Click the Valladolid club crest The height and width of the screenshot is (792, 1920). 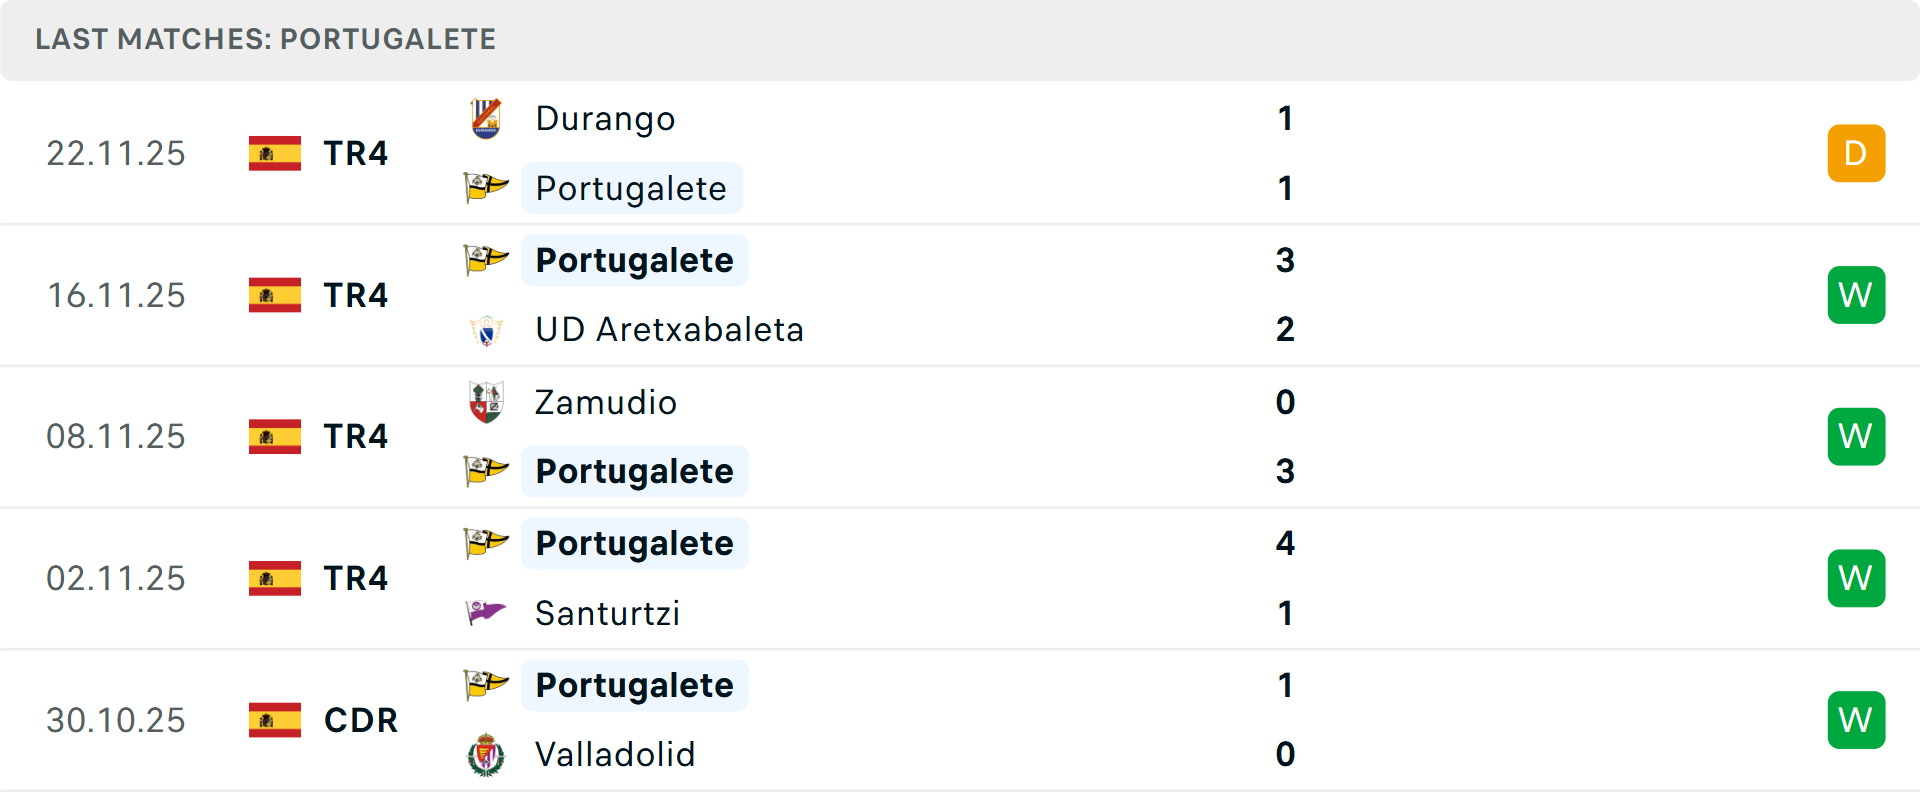[486, 755]
